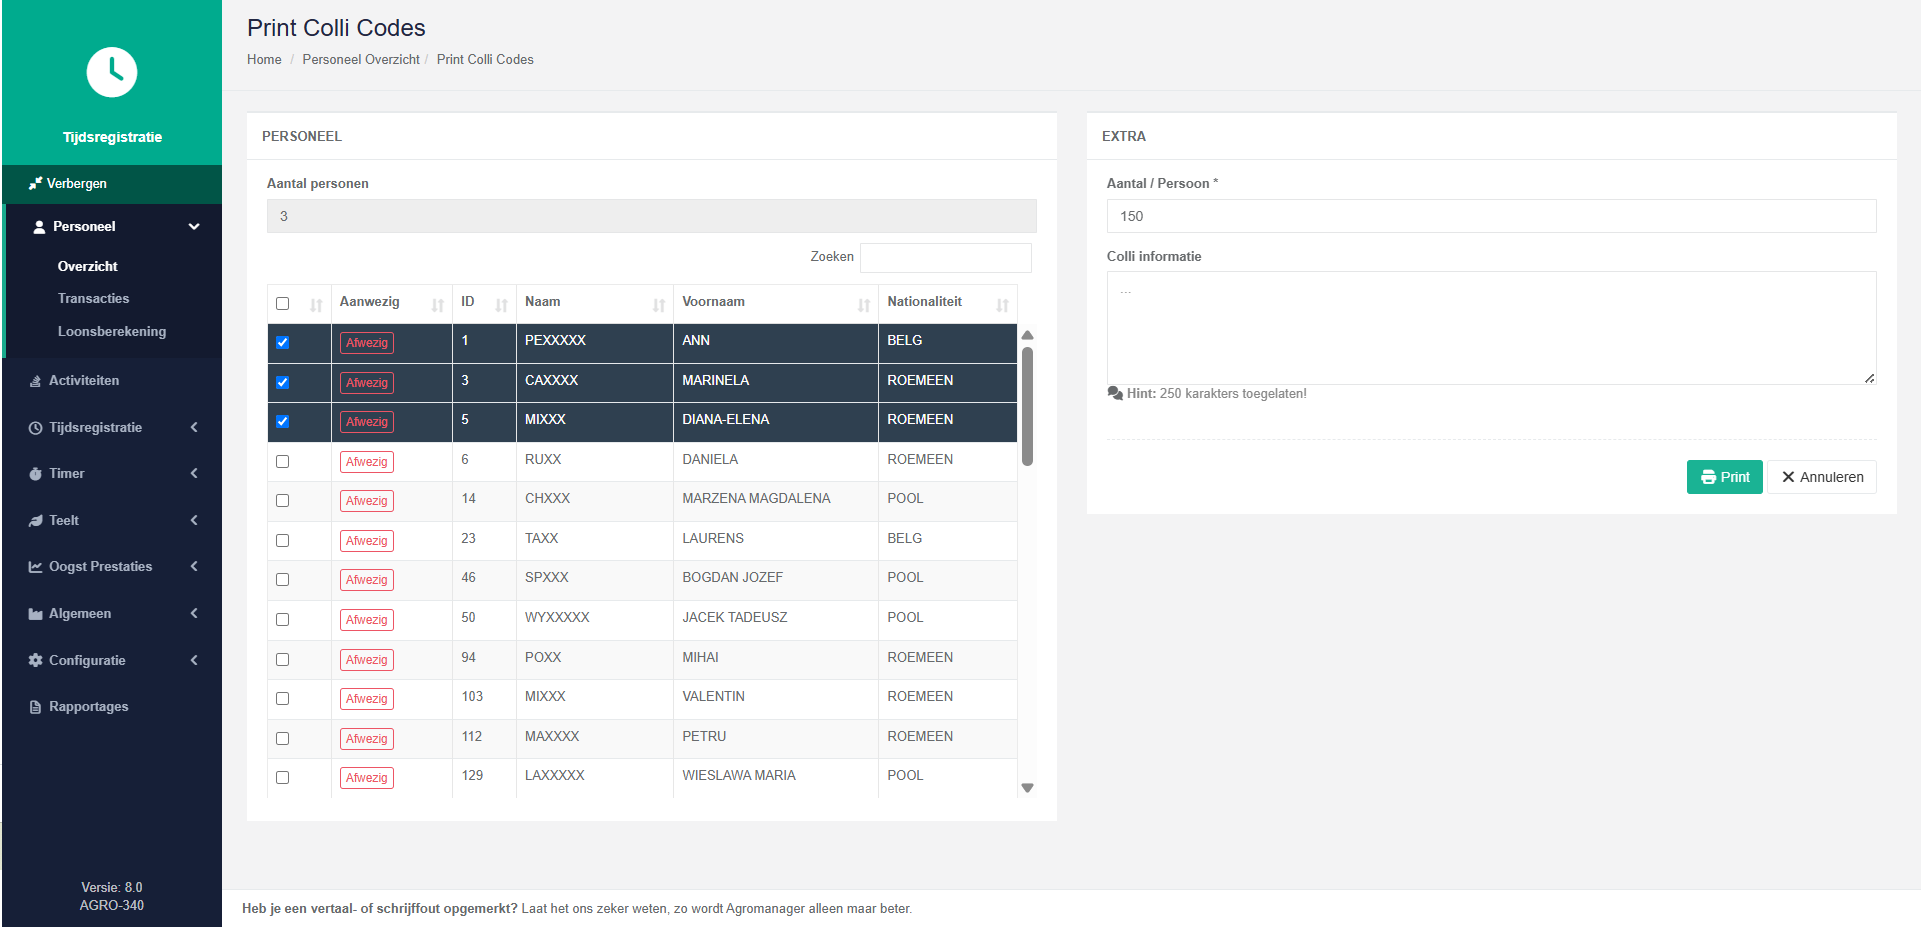
Task: Open the Rapportages menu item
Action: pos(89,707)
